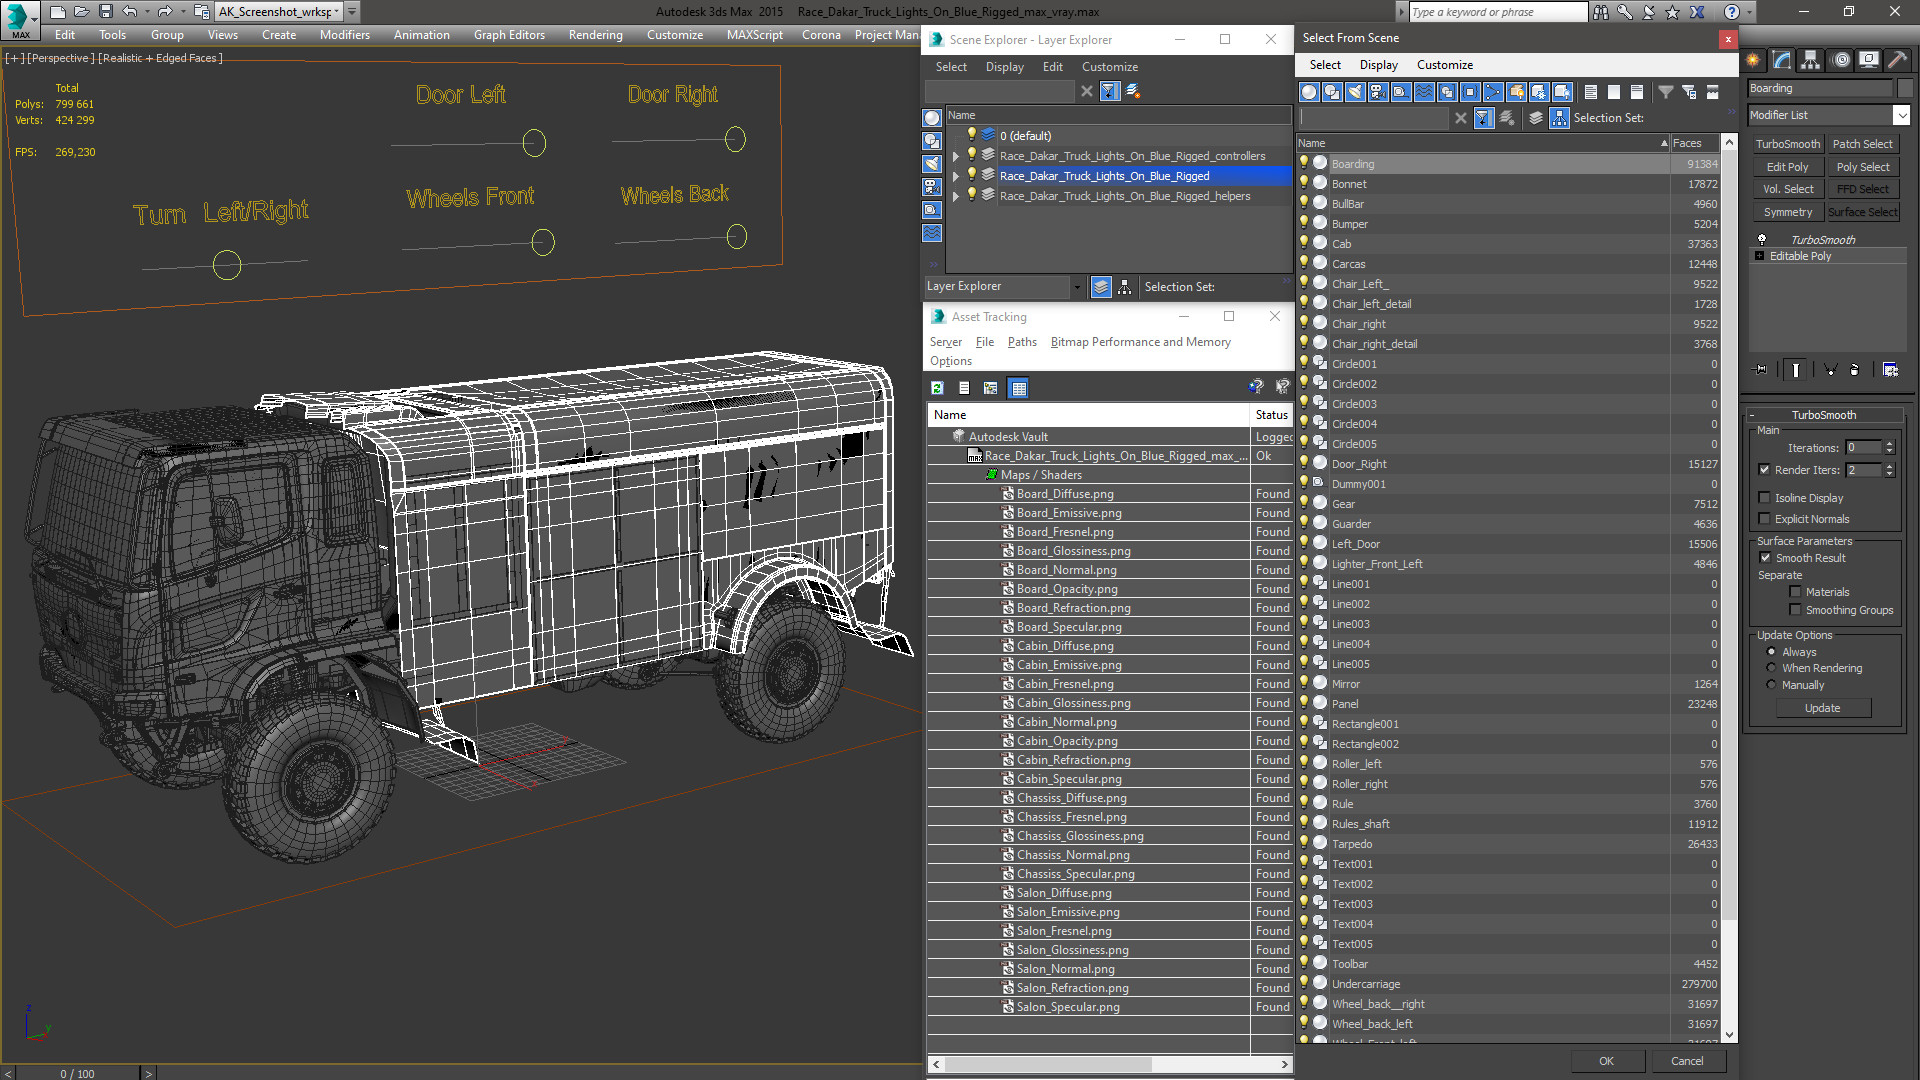Open the Modifiers menu

click(344, 35)
